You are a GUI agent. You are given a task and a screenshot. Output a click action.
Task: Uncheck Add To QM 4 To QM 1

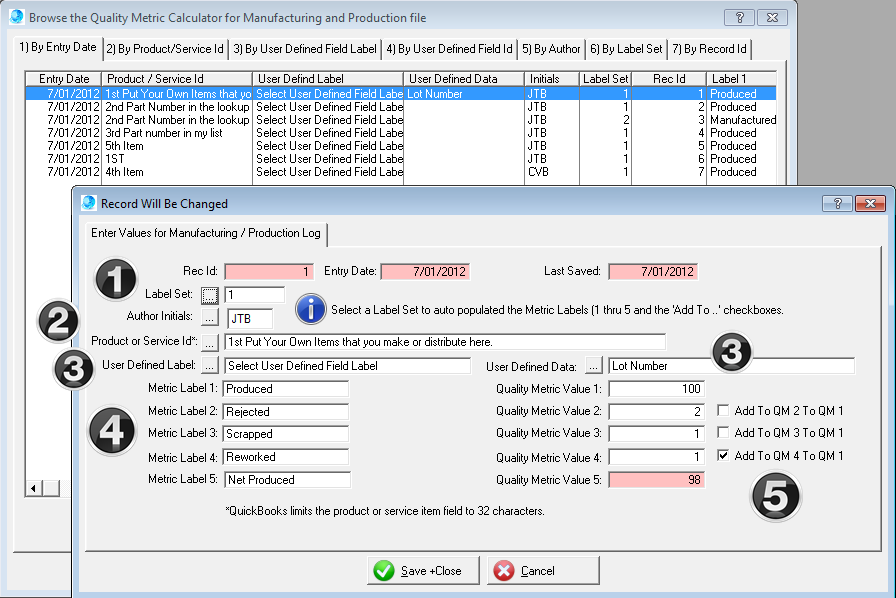(x=724, y=456)
